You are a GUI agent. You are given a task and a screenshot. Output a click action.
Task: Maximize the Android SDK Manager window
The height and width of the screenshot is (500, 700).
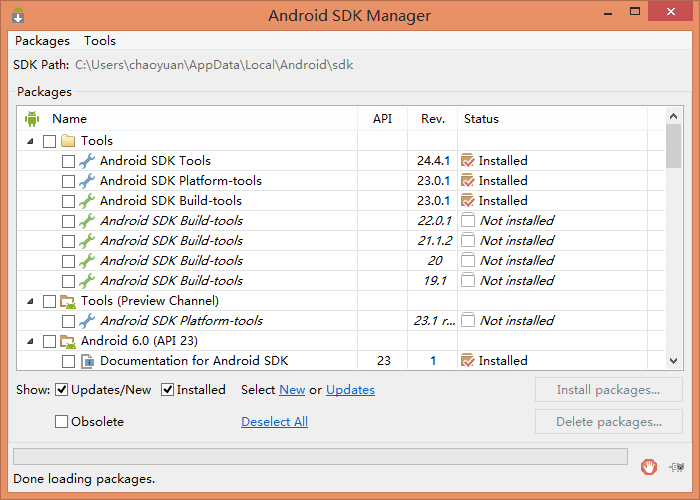pos(635,12)
